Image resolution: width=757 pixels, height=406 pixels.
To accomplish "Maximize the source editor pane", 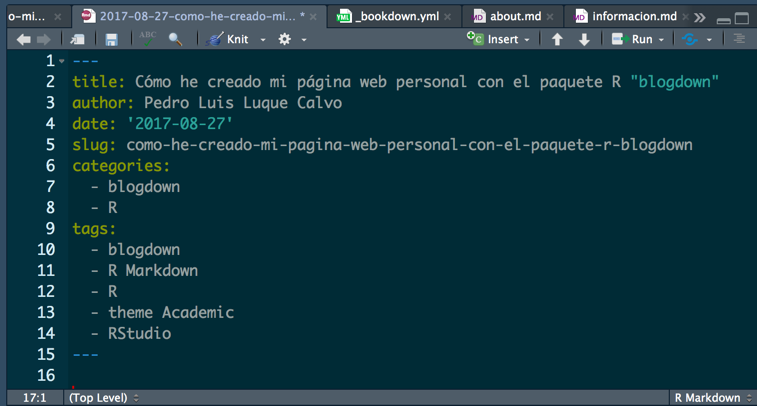I will 742,18.
